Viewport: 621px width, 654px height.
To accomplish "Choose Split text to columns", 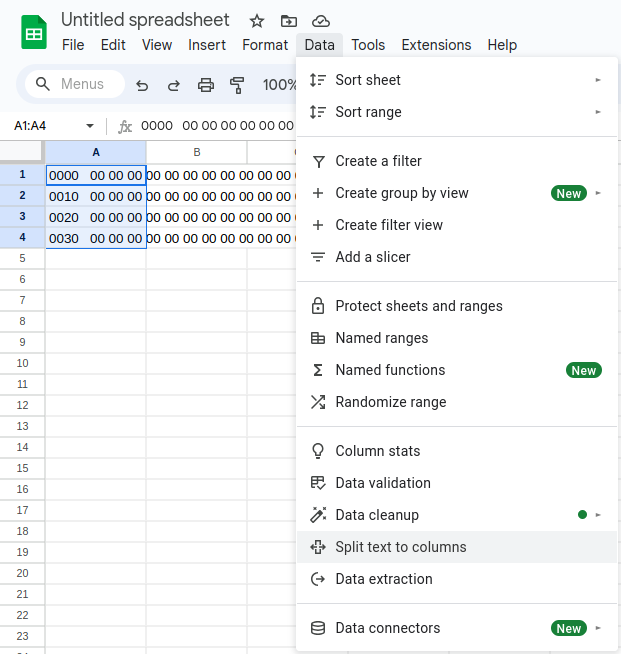I will click(x=457, y=547).
